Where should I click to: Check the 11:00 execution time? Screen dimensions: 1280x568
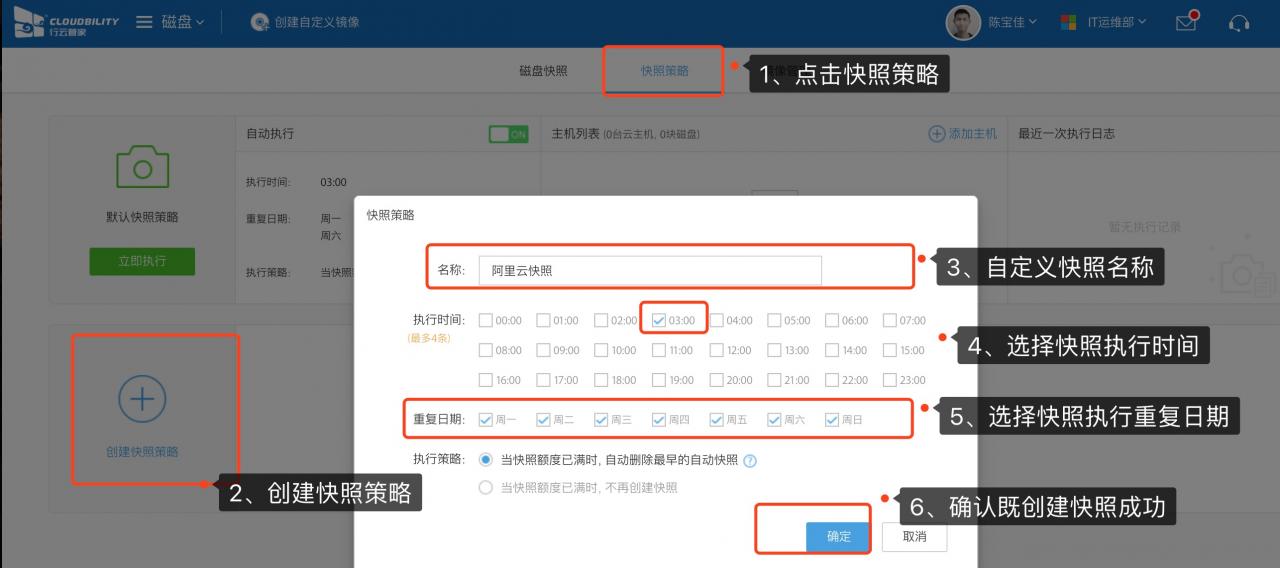tap(659, 351)
